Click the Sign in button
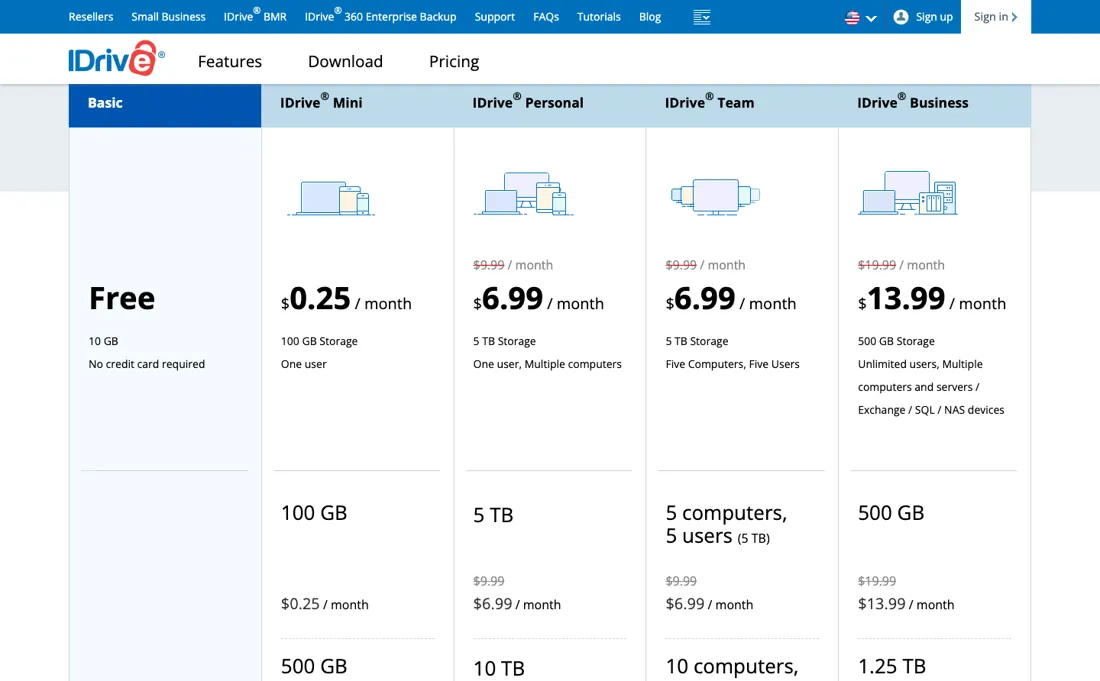 pyautogui.click(x=995, y=17)
